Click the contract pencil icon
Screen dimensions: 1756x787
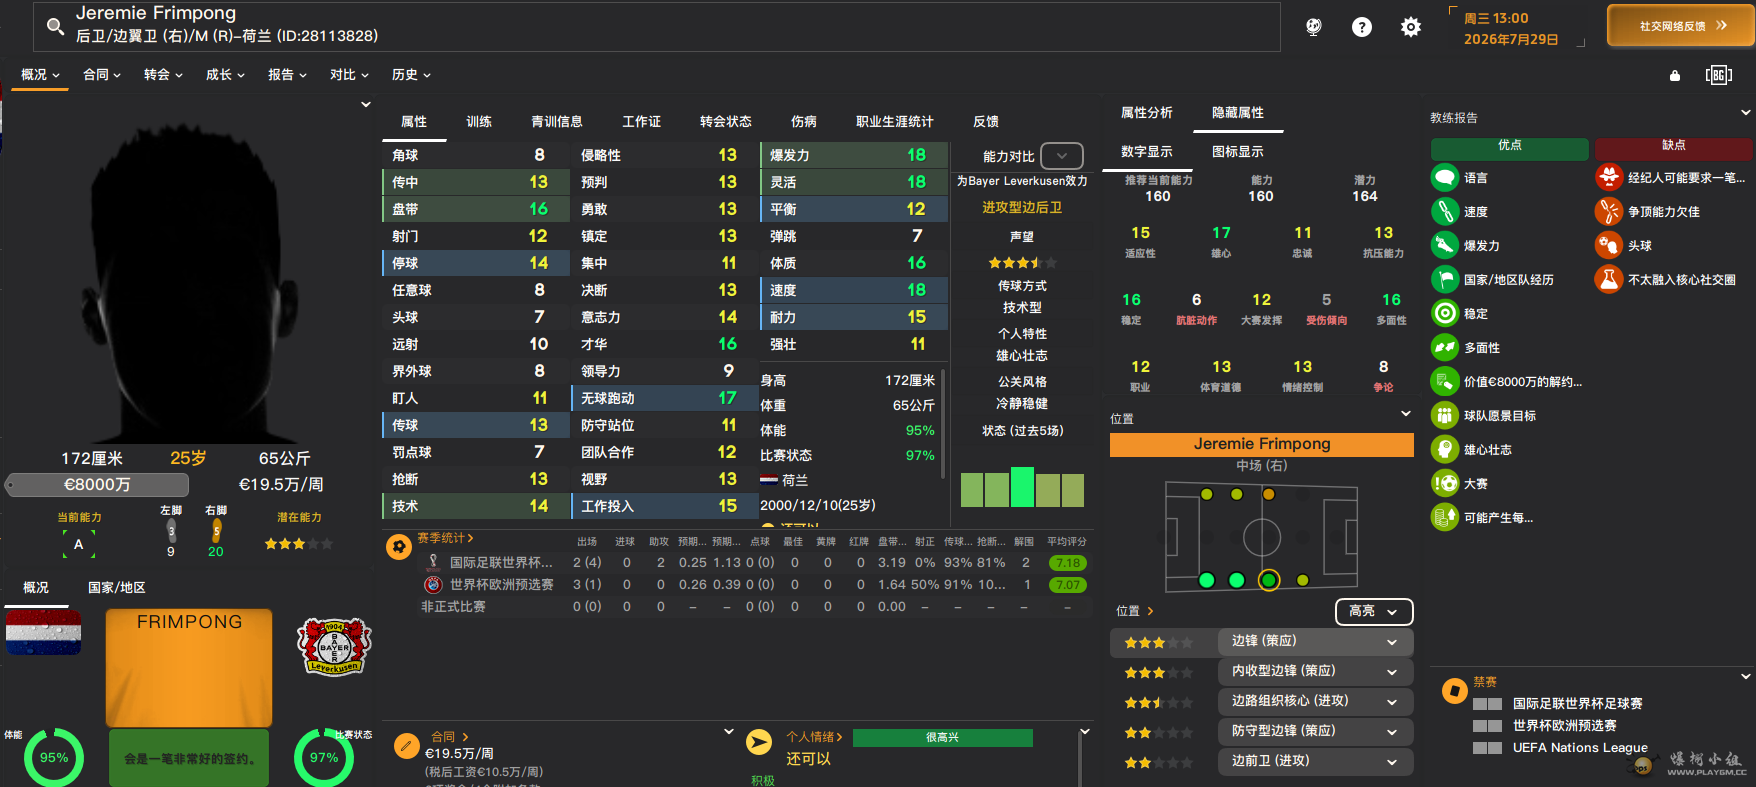[x=406, y=745]
